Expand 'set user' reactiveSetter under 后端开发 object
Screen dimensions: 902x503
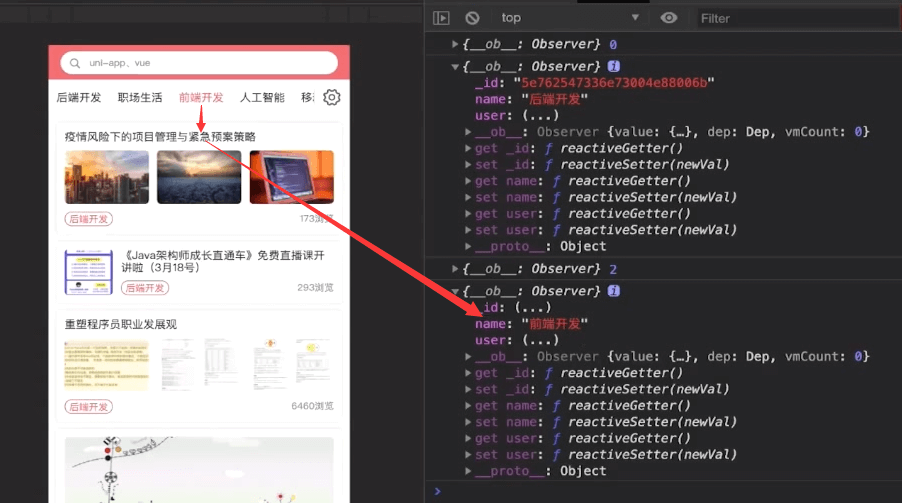click(468, 230)
